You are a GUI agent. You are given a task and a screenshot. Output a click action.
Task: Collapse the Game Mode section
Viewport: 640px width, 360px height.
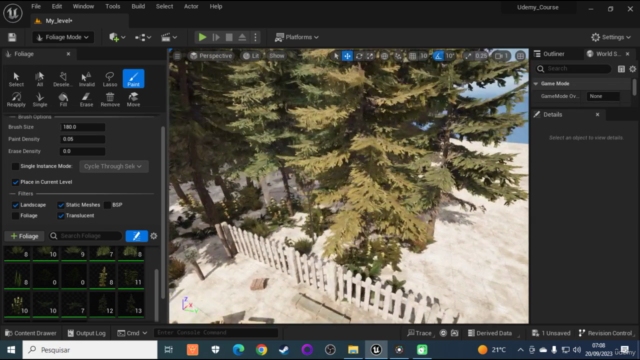(x=536, y=84)
